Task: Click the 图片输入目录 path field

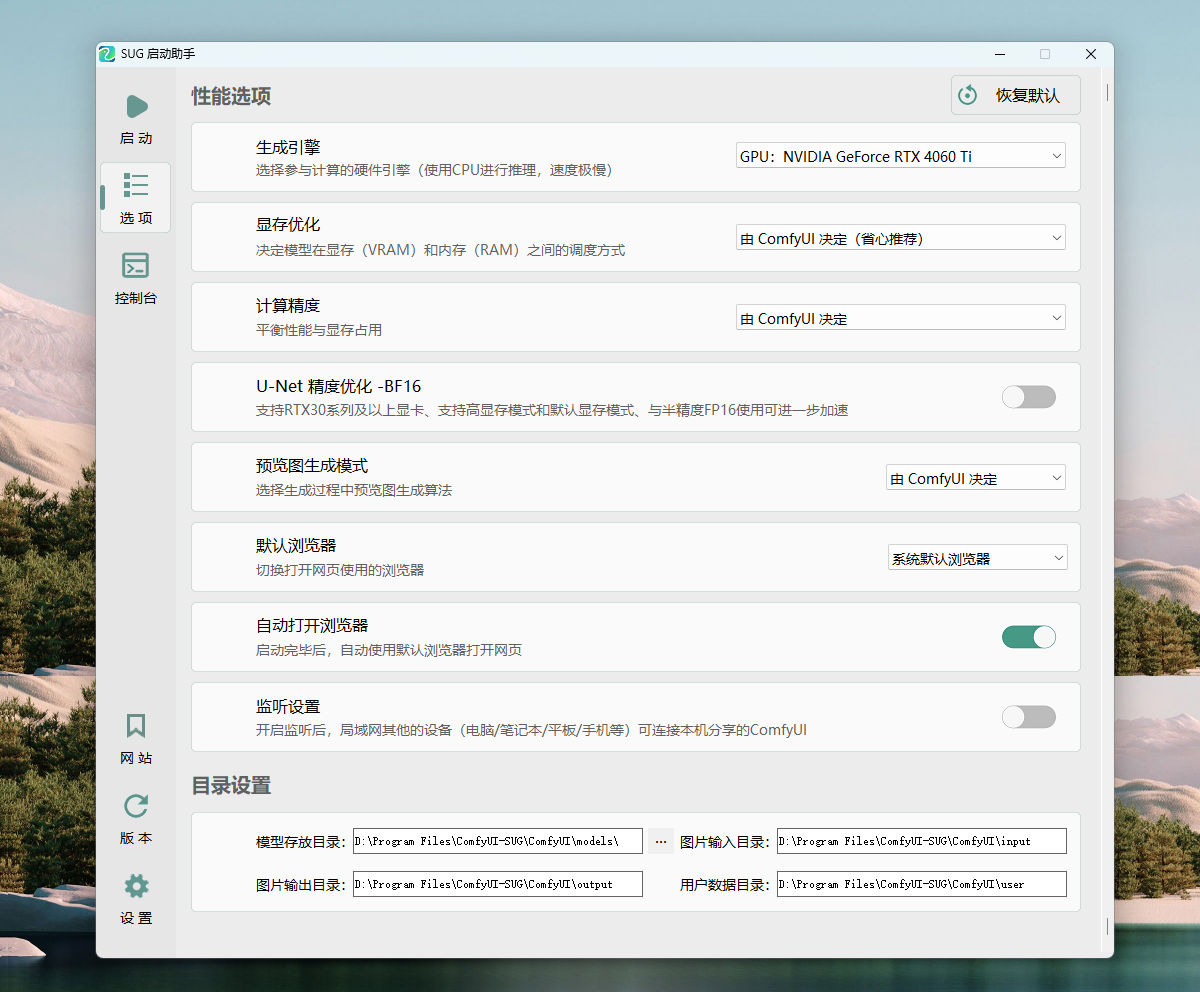Action: tap(921, 841)
